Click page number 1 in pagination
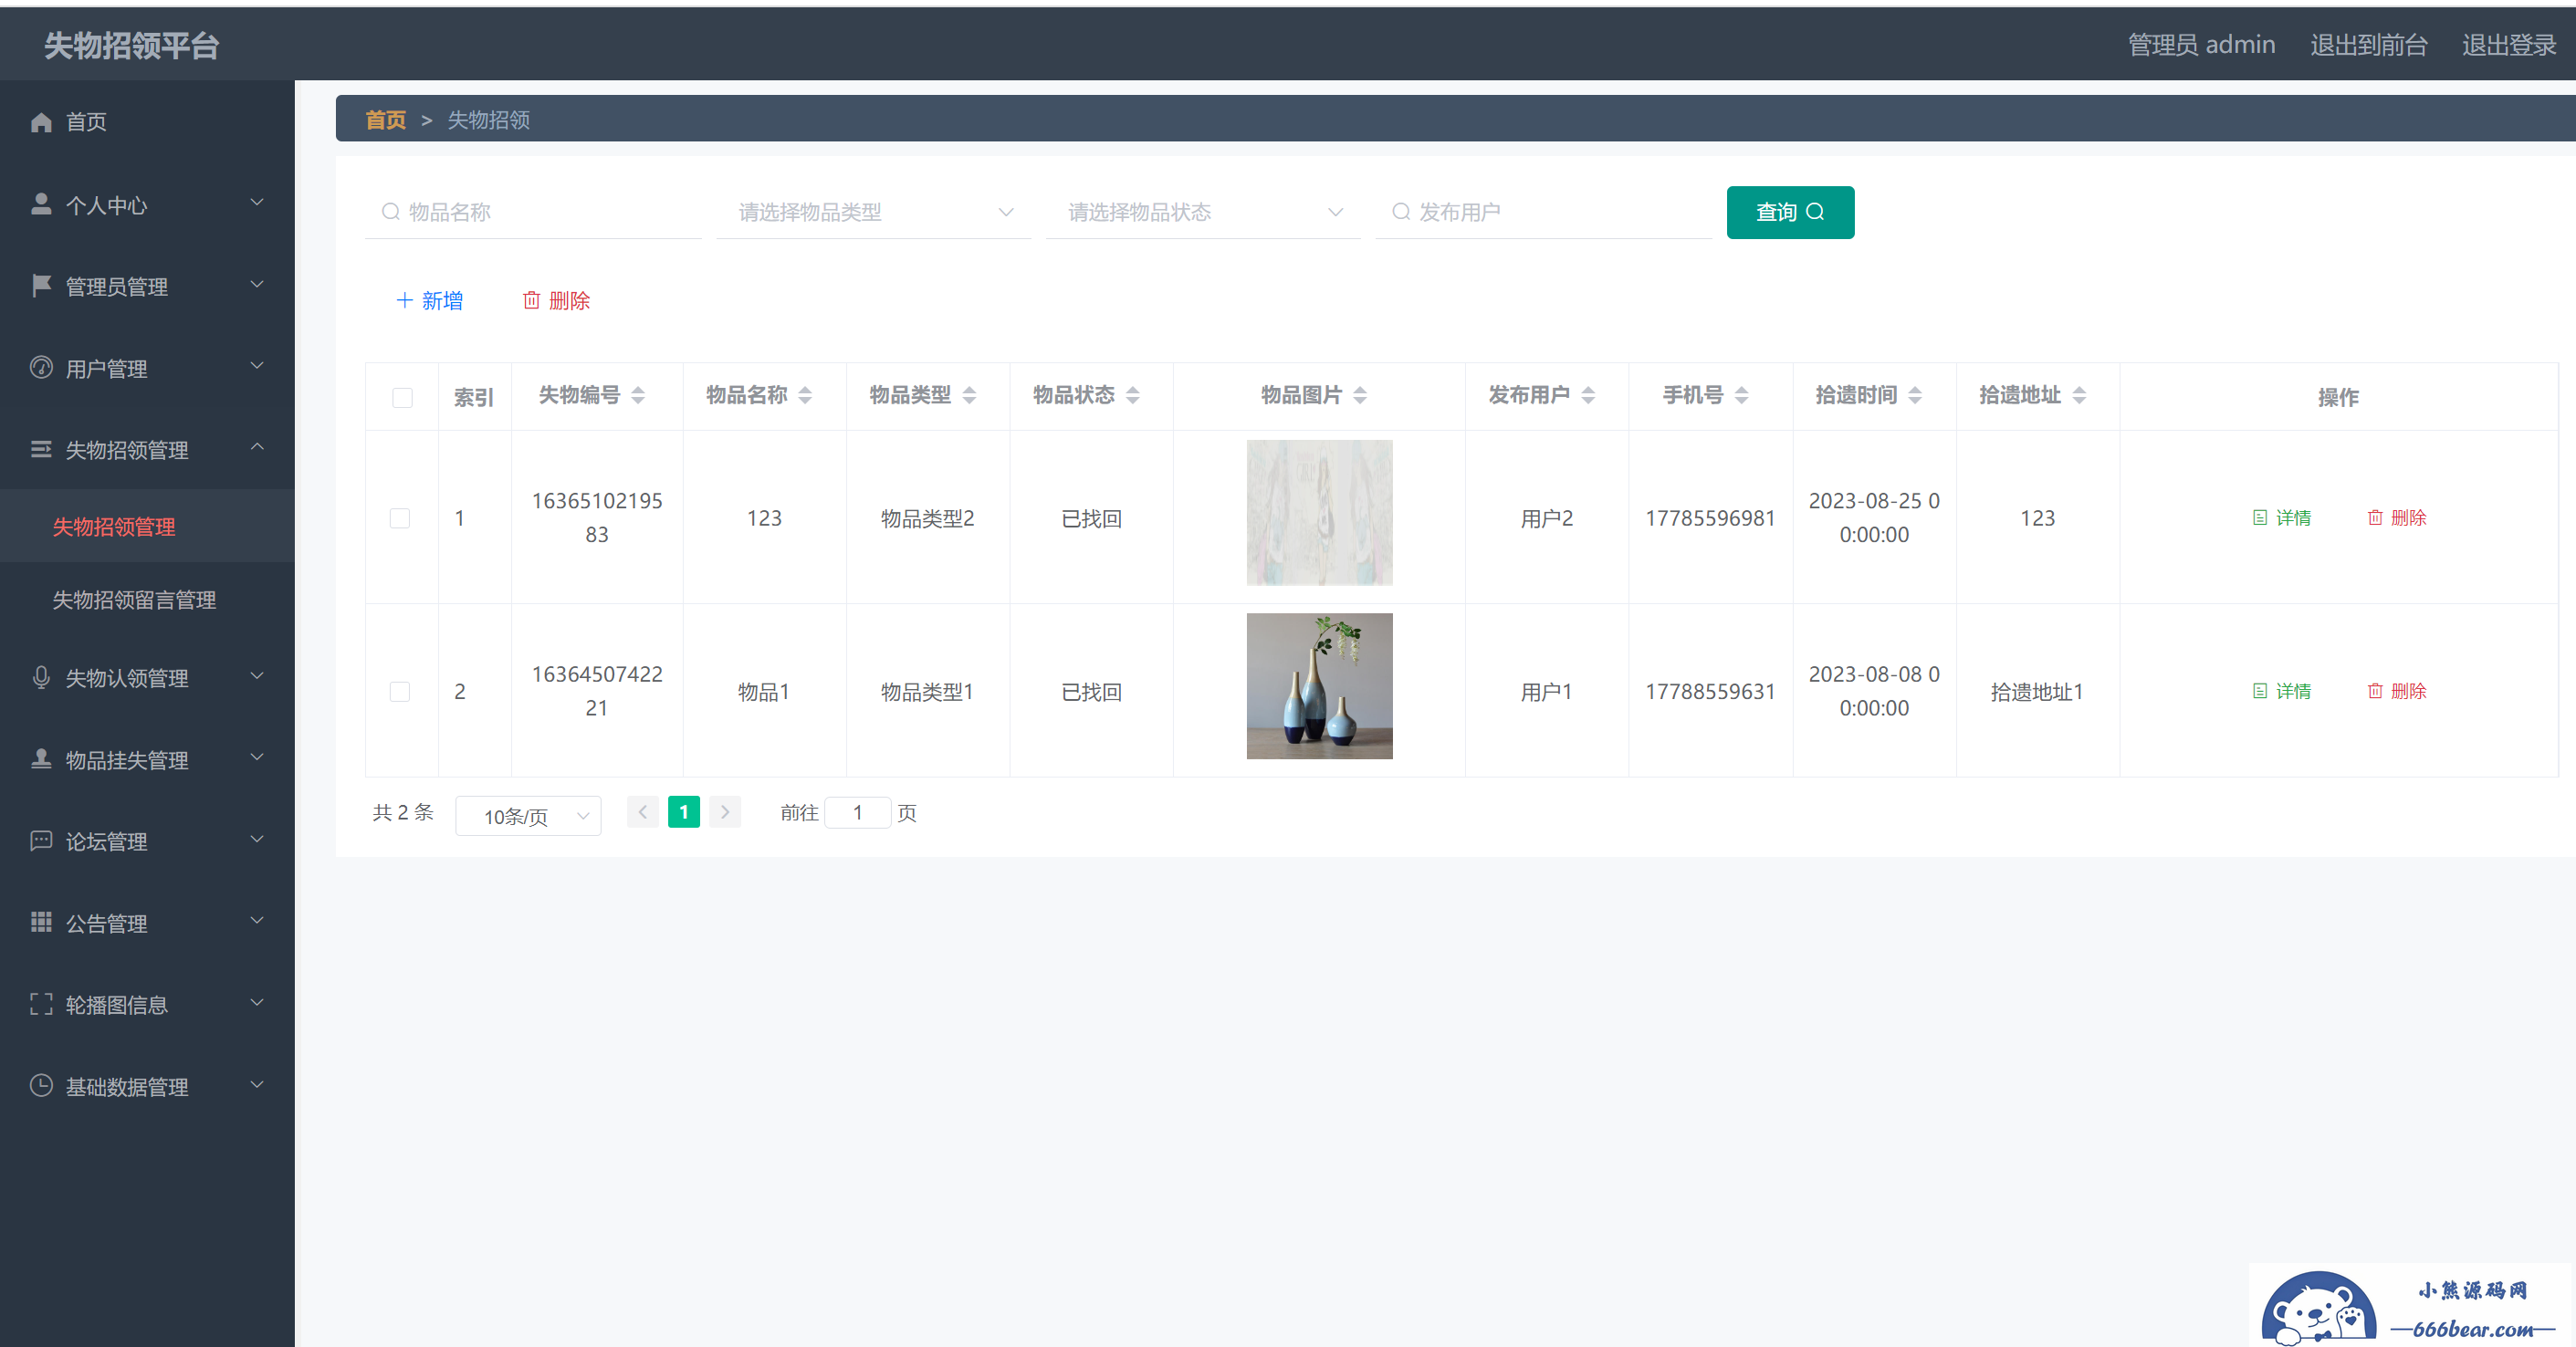 point(684,812)
